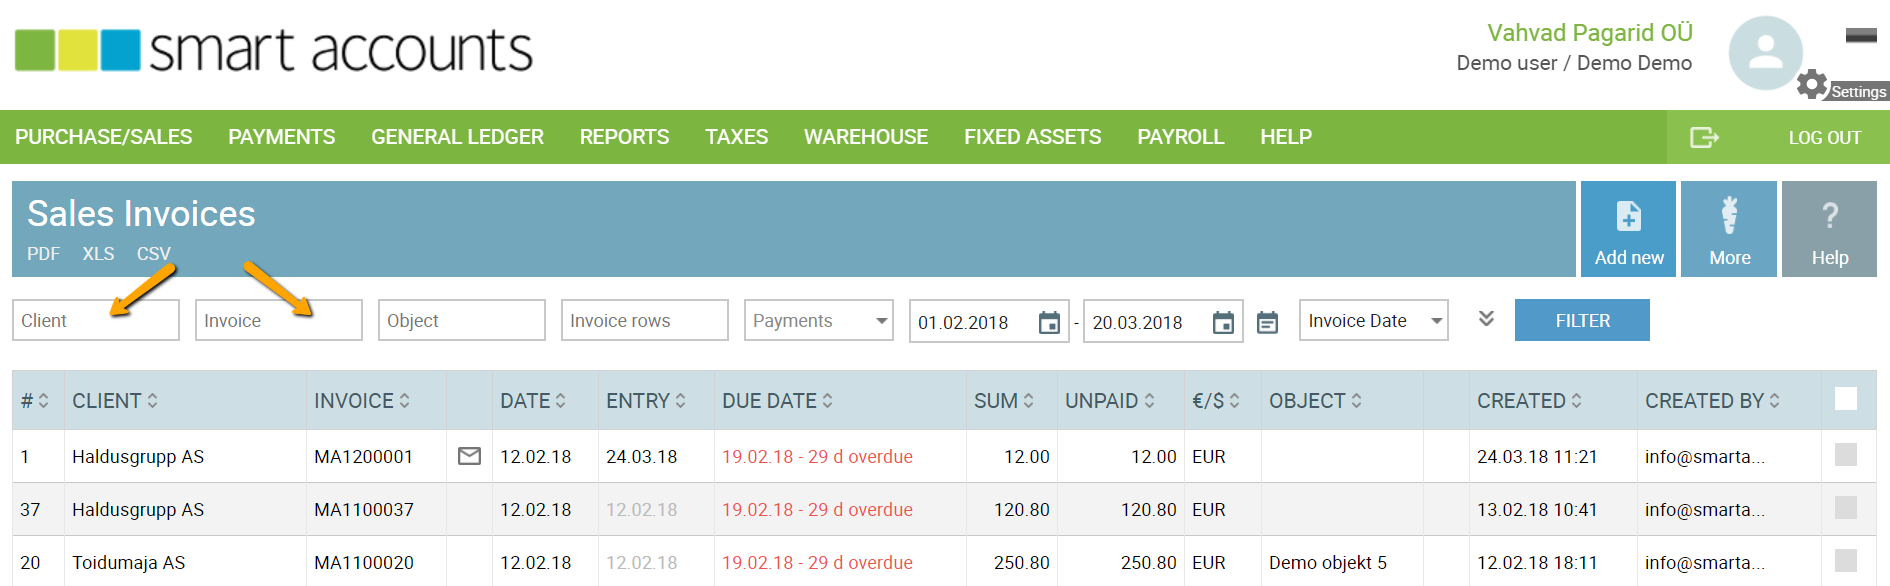Screen dimensions: 1890x586
Task: Tick checkbox for invoice MA1200001 row
Action: coord(1846,454)
